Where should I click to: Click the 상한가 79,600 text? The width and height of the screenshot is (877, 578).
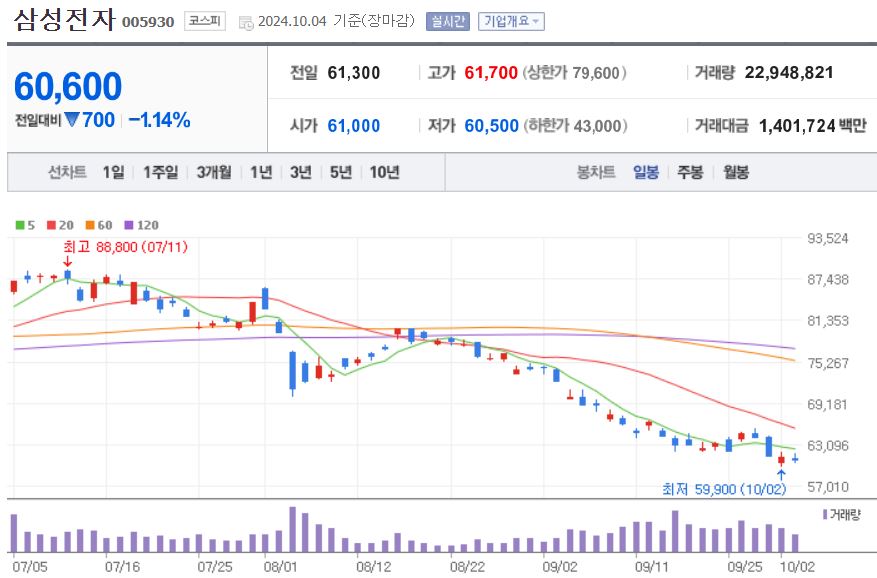click(x=574, y=73)
